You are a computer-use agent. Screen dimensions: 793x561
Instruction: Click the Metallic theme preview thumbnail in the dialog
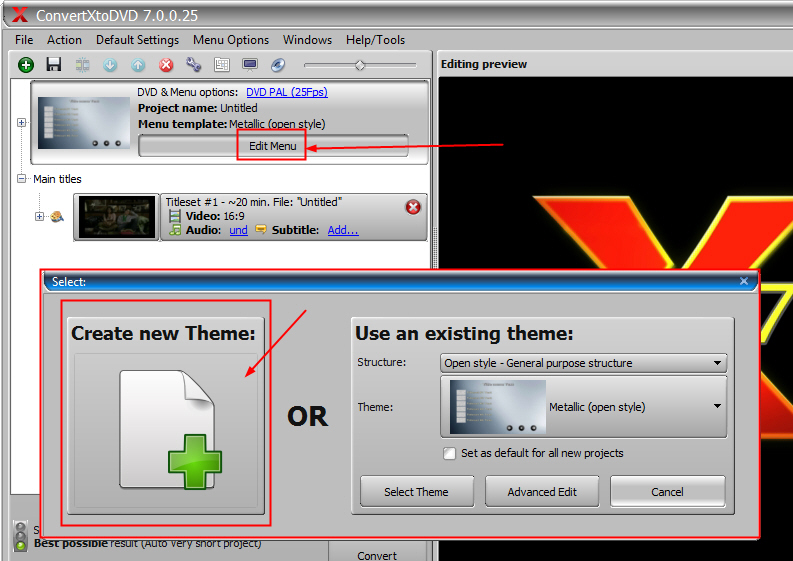(x=498, y=407)
